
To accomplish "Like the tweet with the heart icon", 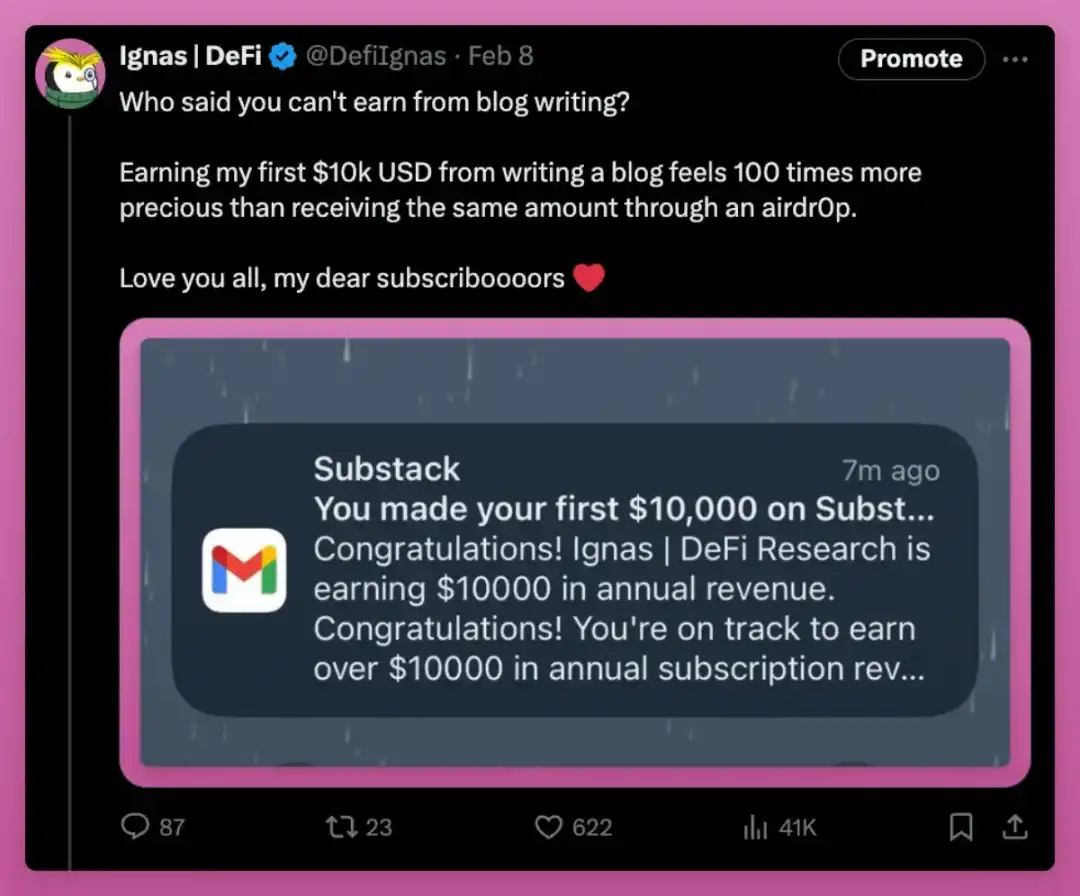I will pos(547,826).
